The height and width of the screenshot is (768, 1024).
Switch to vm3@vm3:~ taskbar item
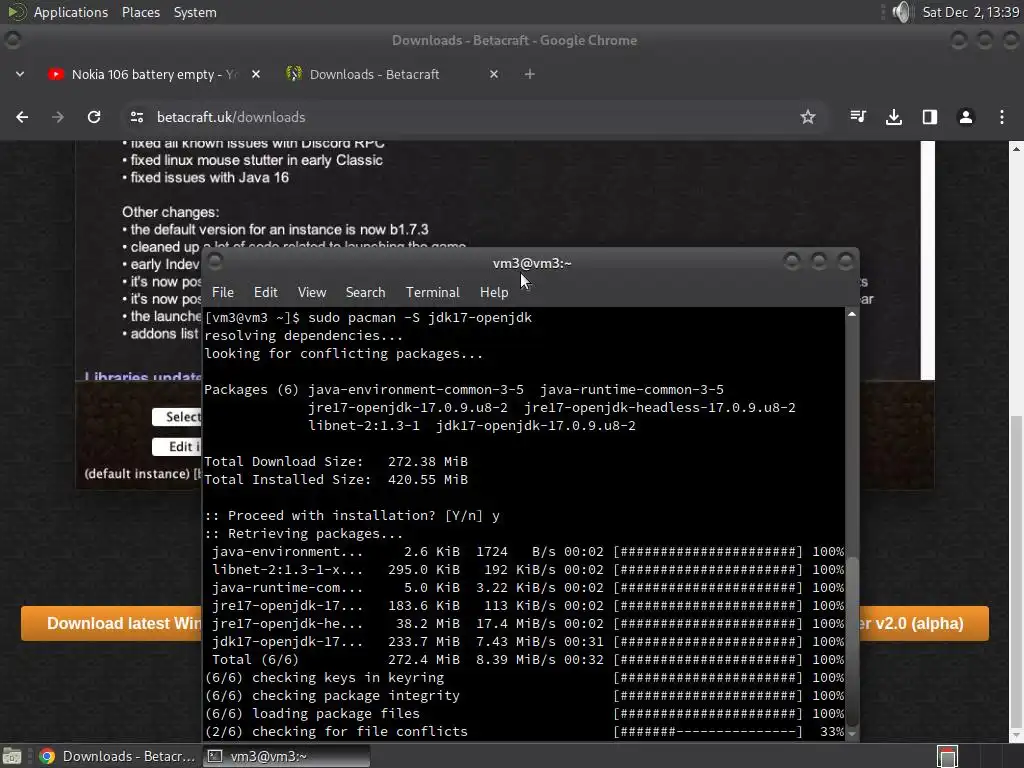[286, 756]
